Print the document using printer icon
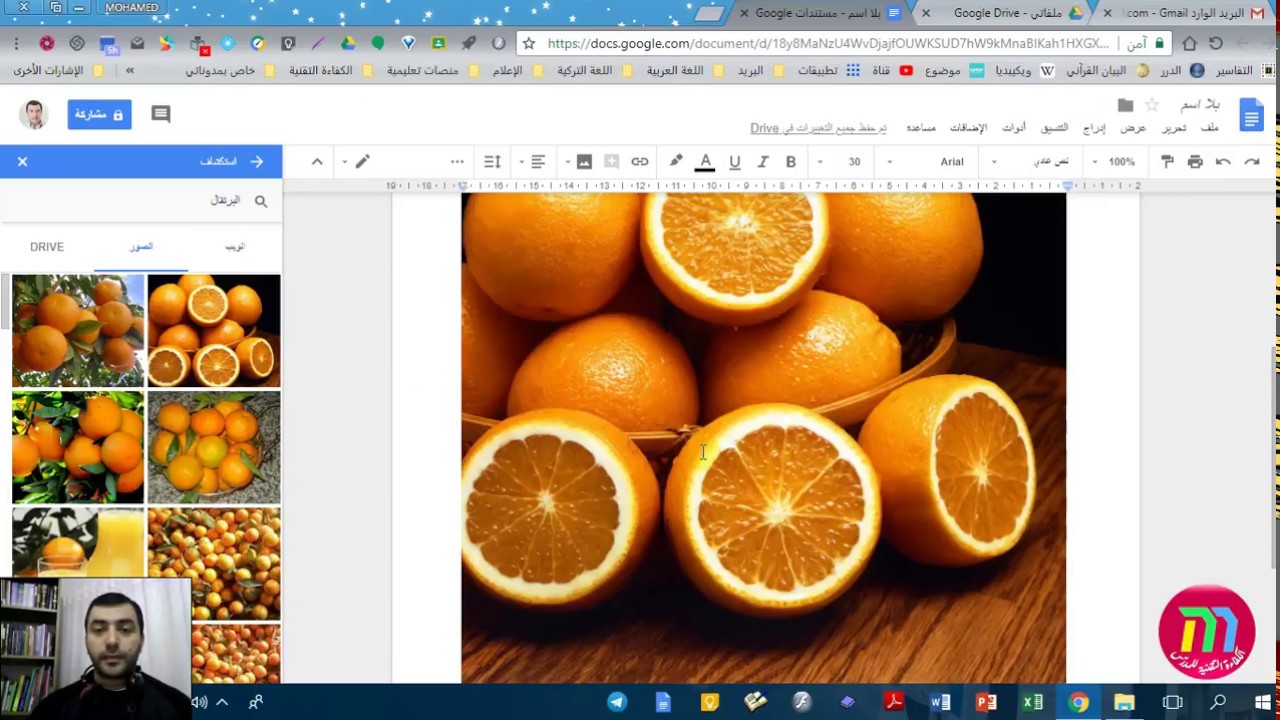 (x=1195, y=162)
